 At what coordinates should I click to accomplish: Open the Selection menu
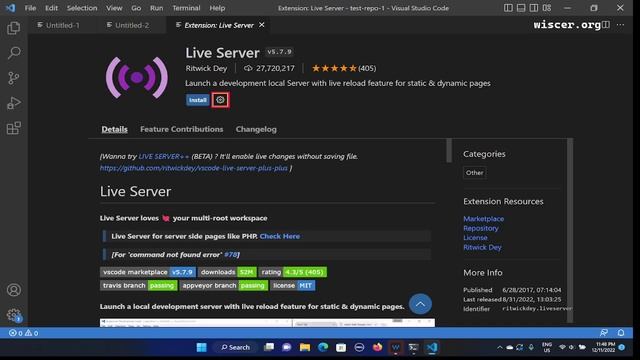pos(82,8)
